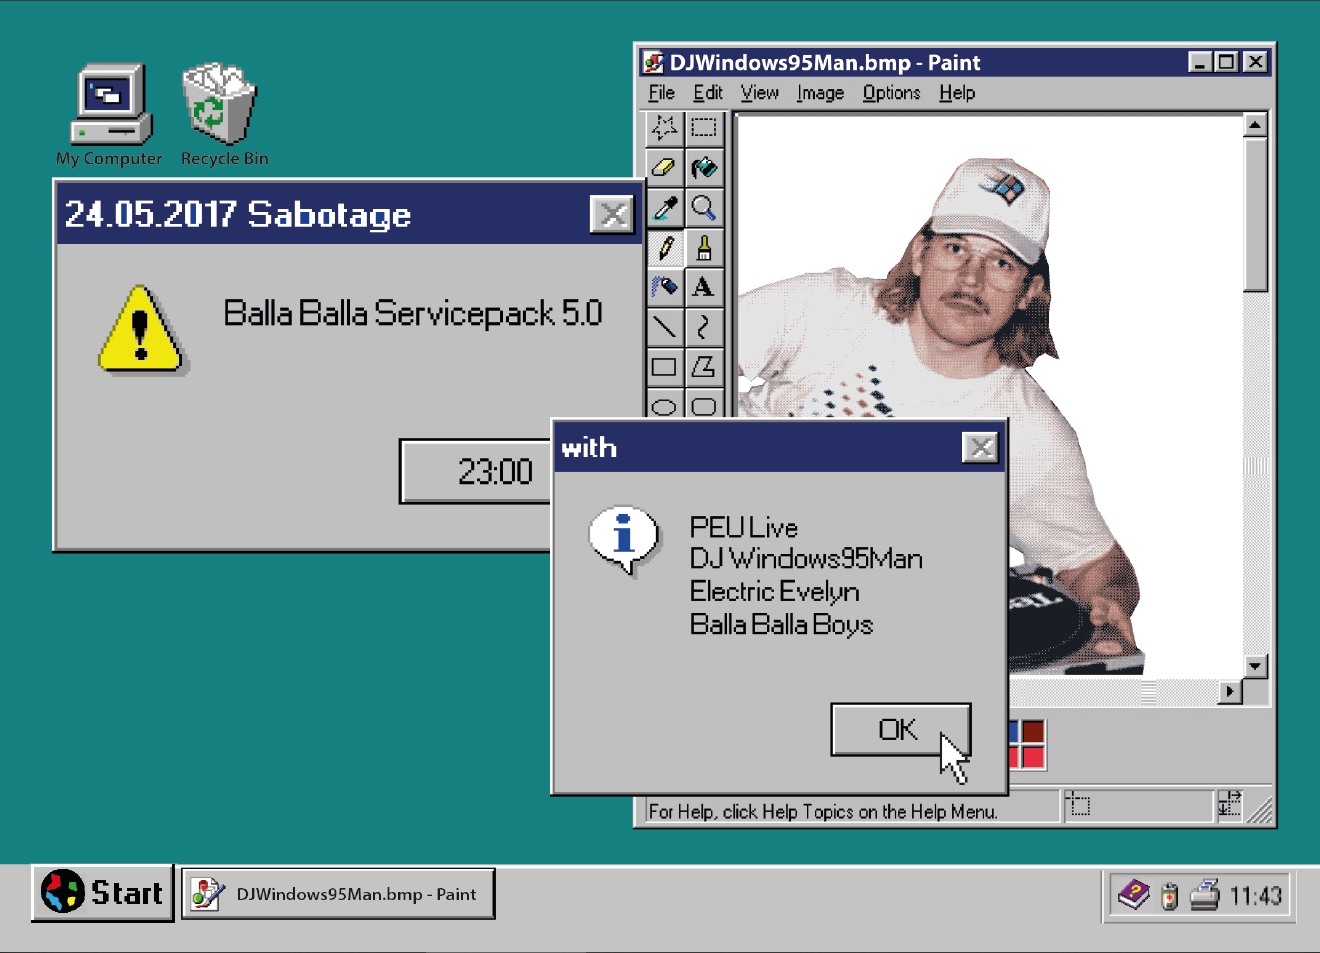Screen dimensions: 1320x953
Task: Close the 24.05.2017 Sabotage dialog
Action: (612, 214)
